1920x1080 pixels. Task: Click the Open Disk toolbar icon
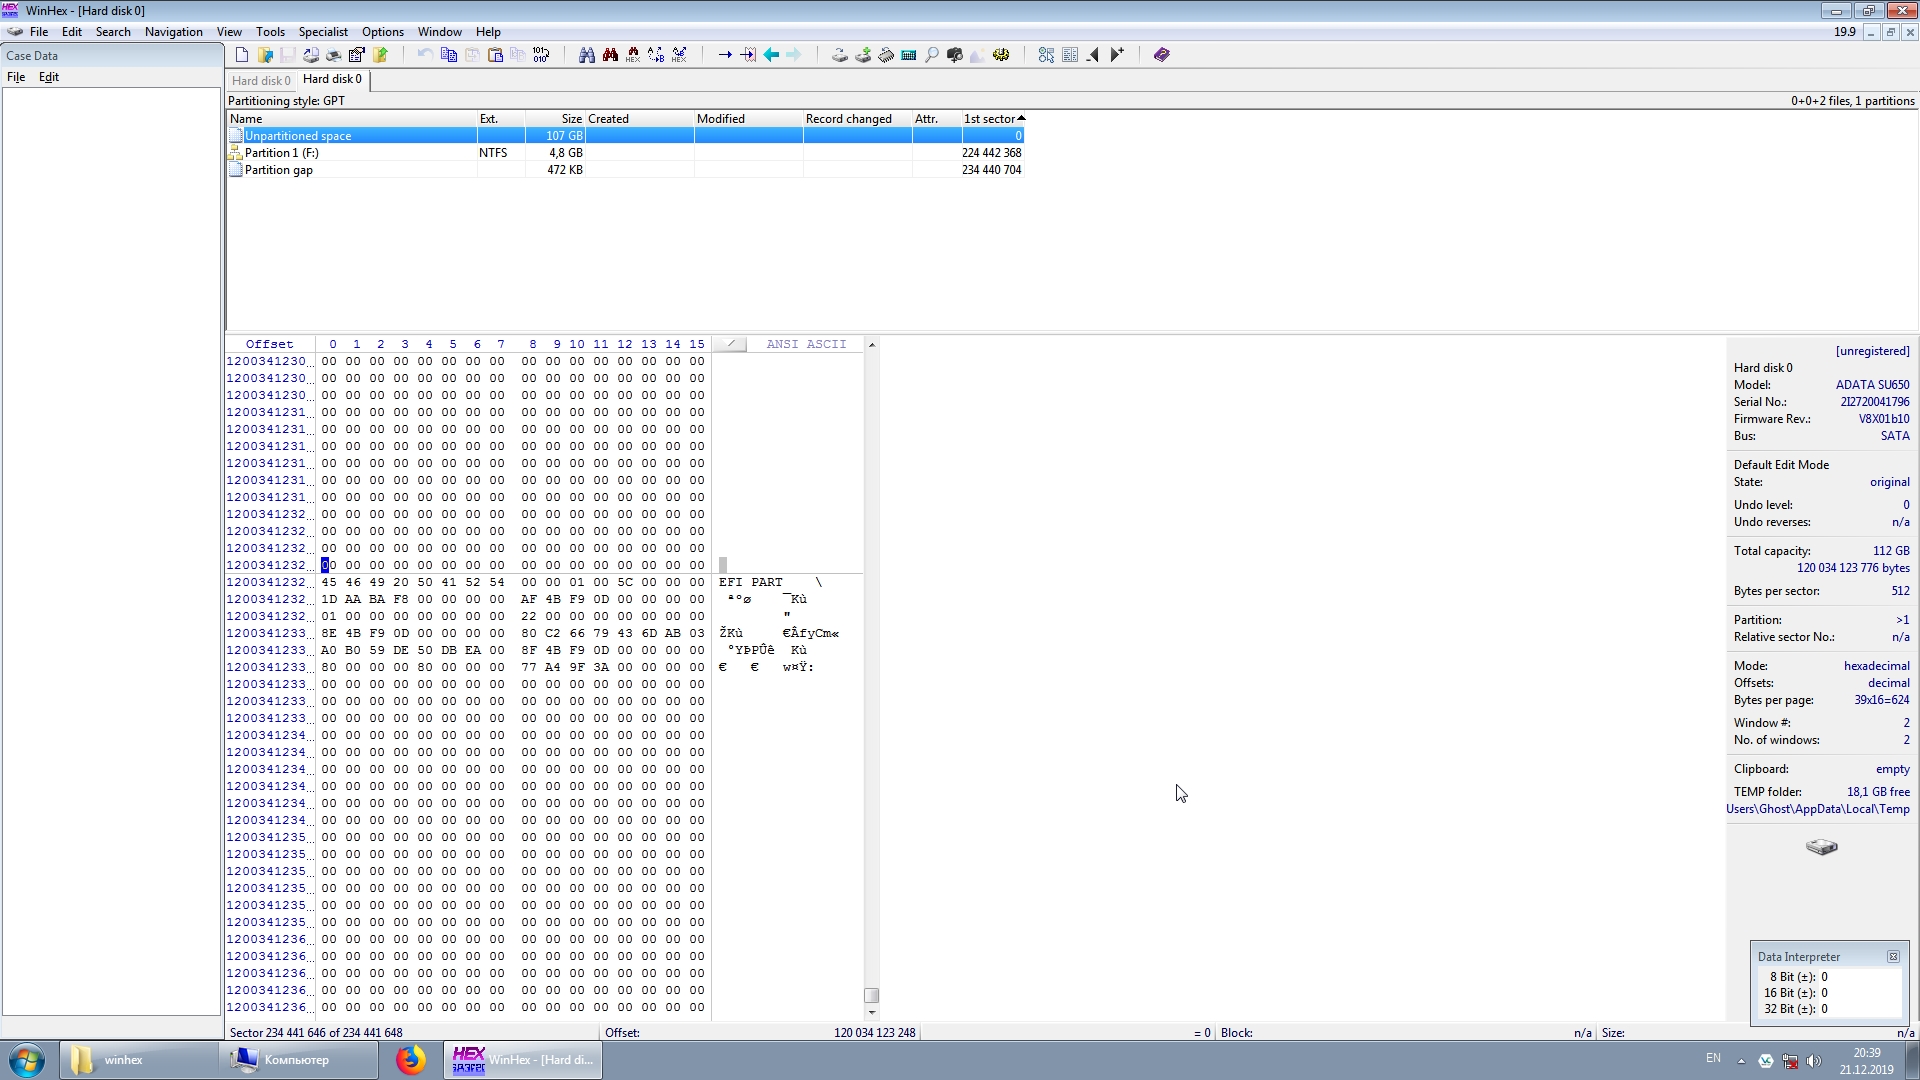click(x=840, y=55)
